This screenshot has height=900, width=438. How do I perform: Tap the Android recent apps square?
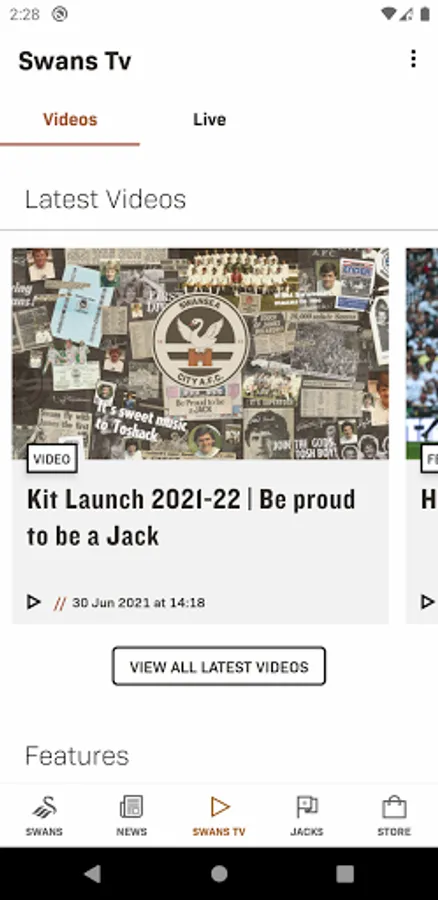point(345,874)
